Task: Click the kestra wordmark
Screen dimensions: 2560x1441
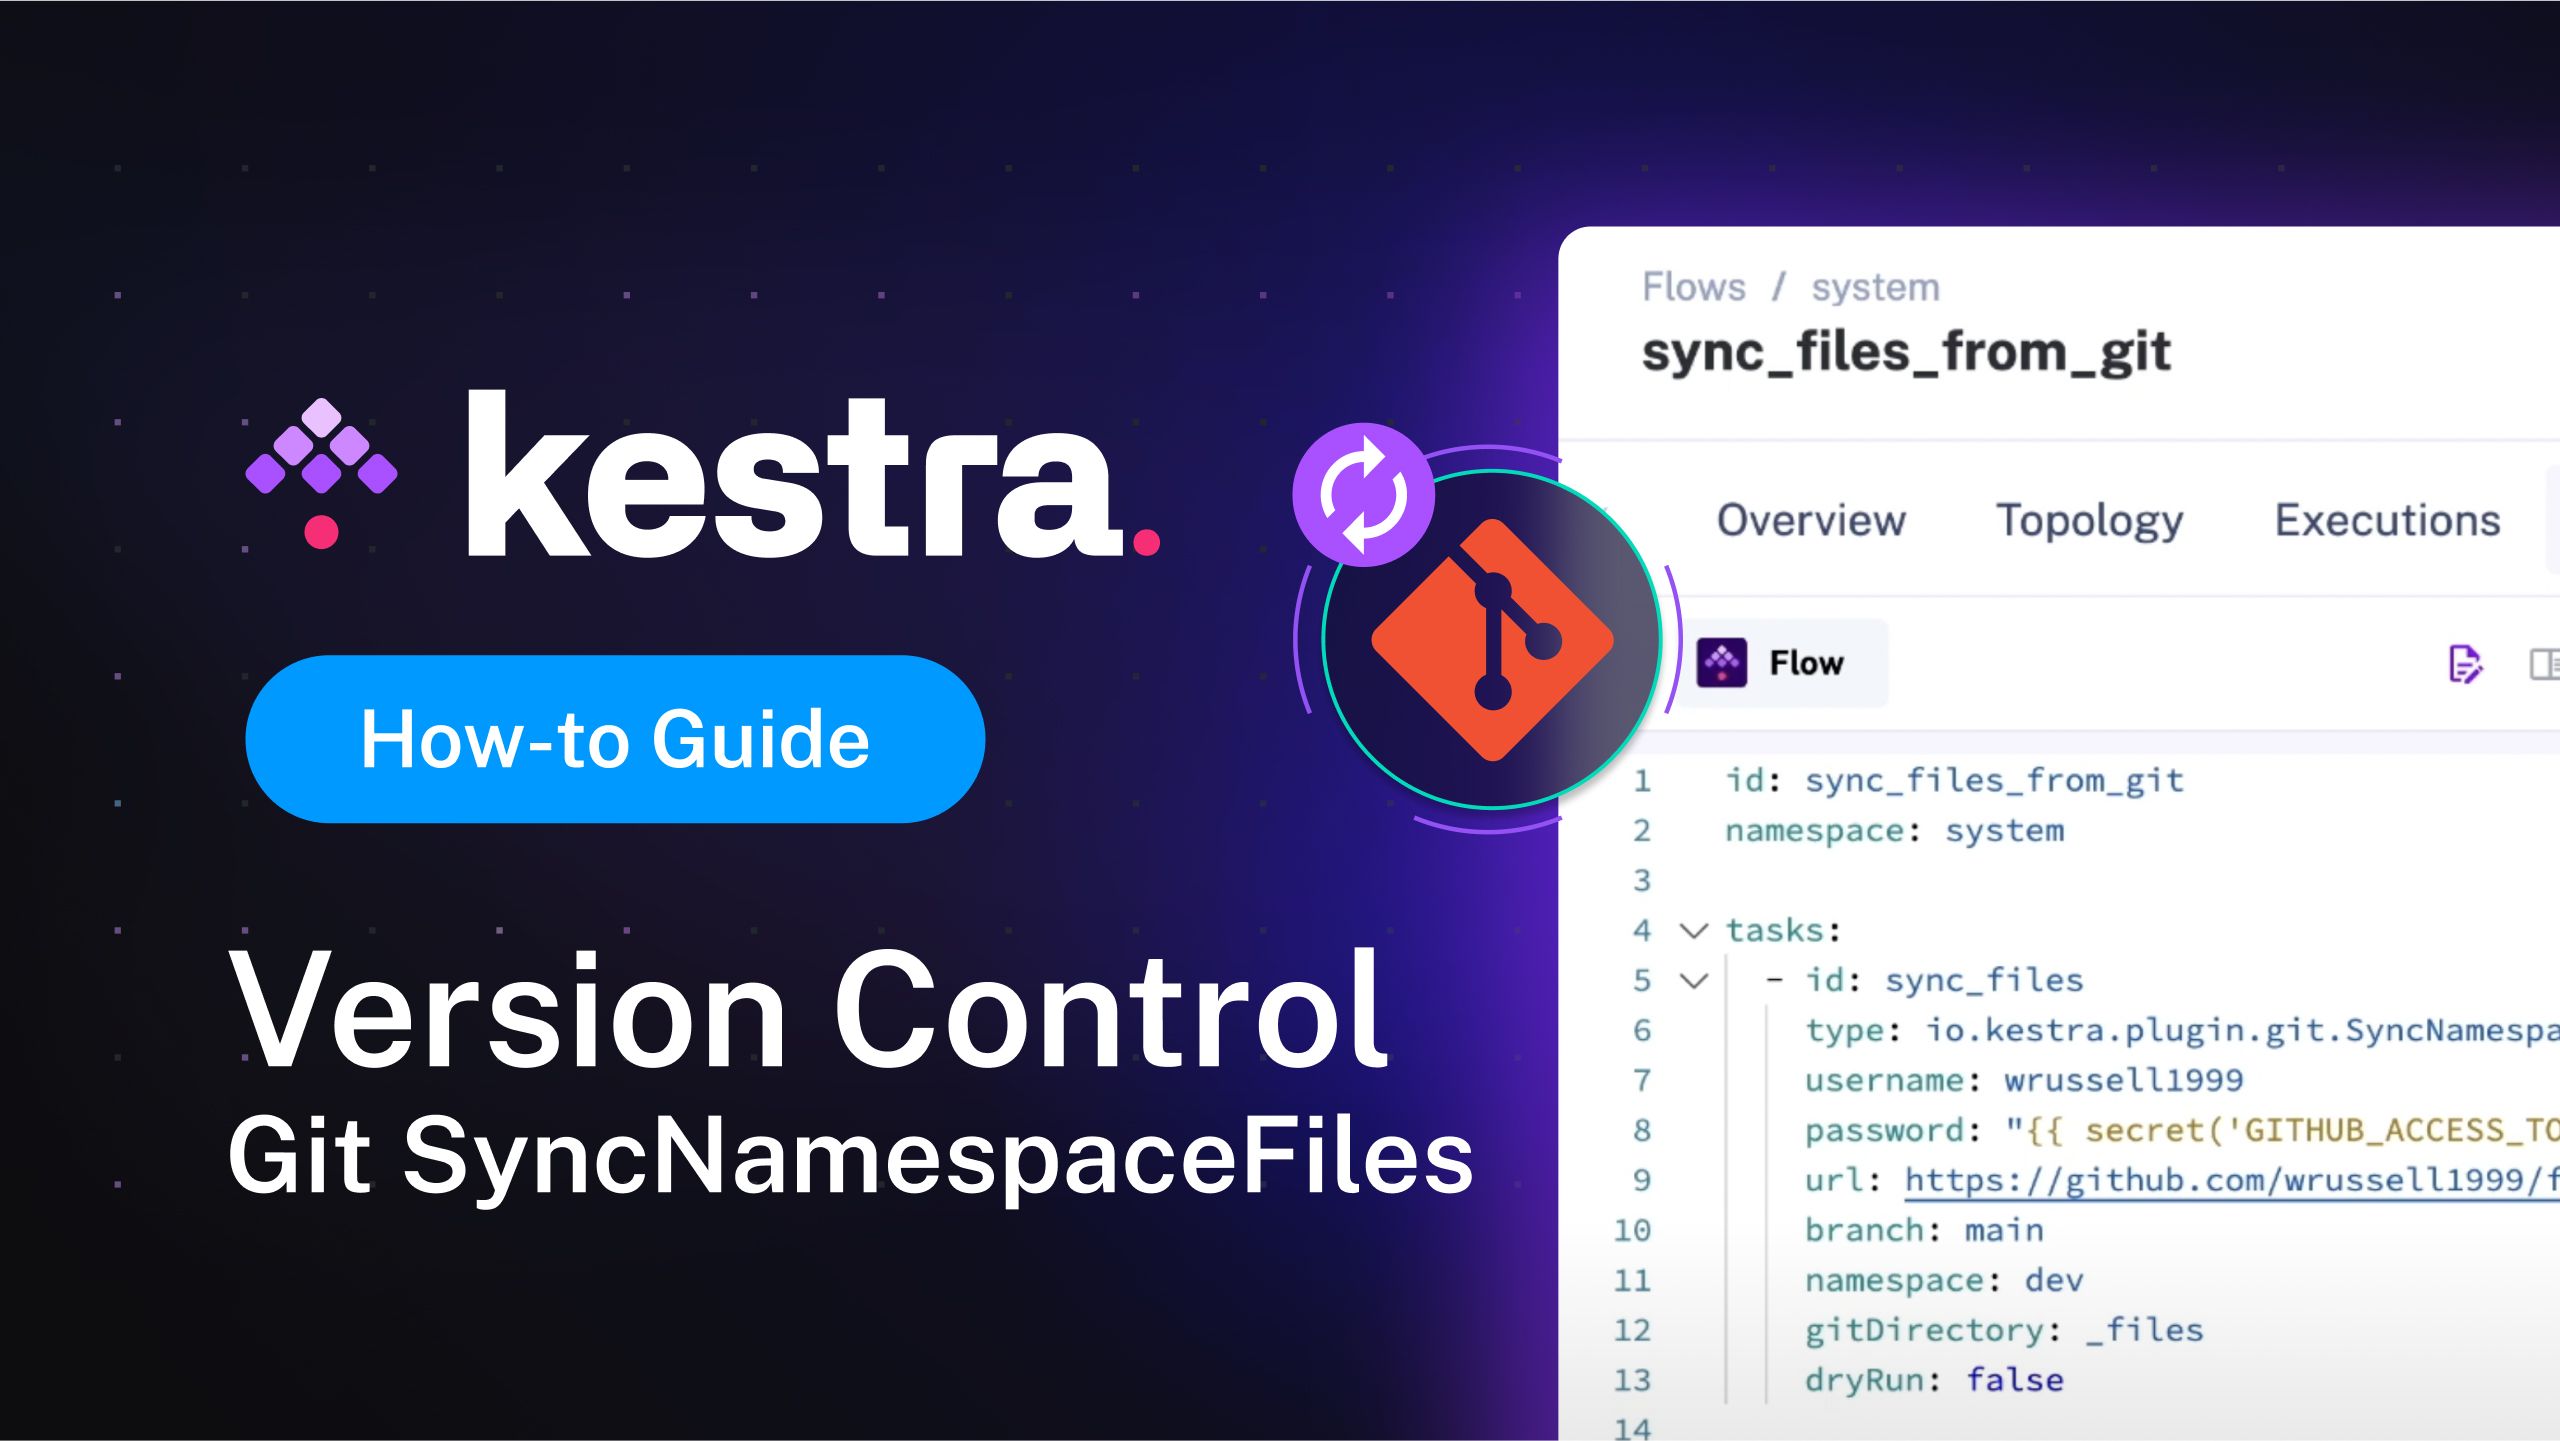Action: [813, 473]
